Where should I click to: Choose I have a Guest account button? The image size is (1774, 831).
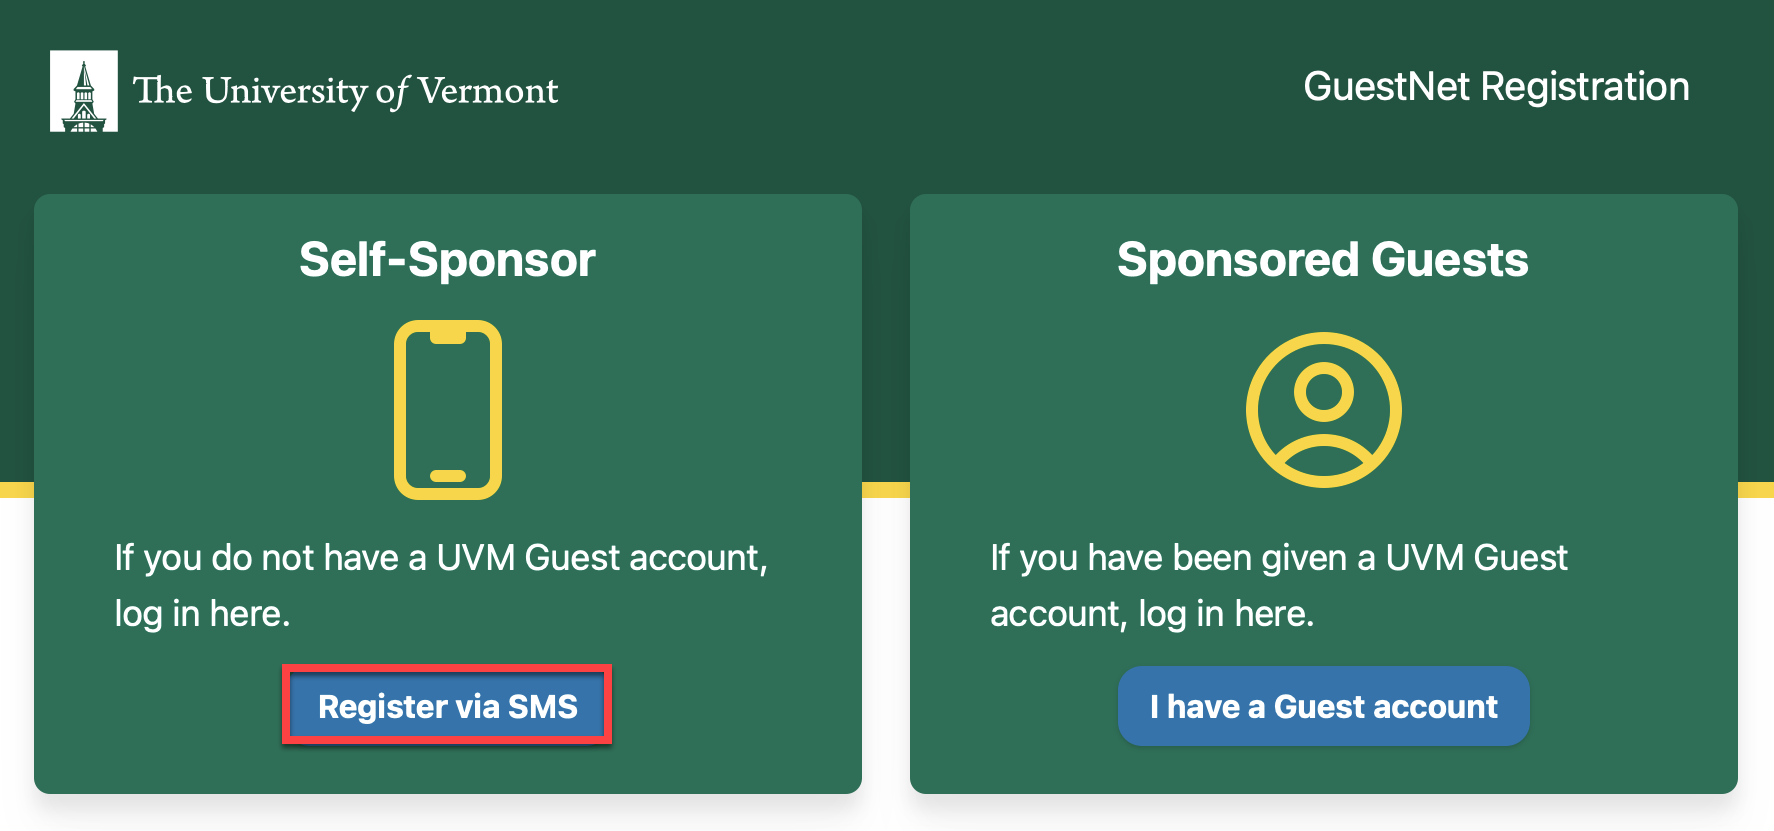pos(1324,706)
